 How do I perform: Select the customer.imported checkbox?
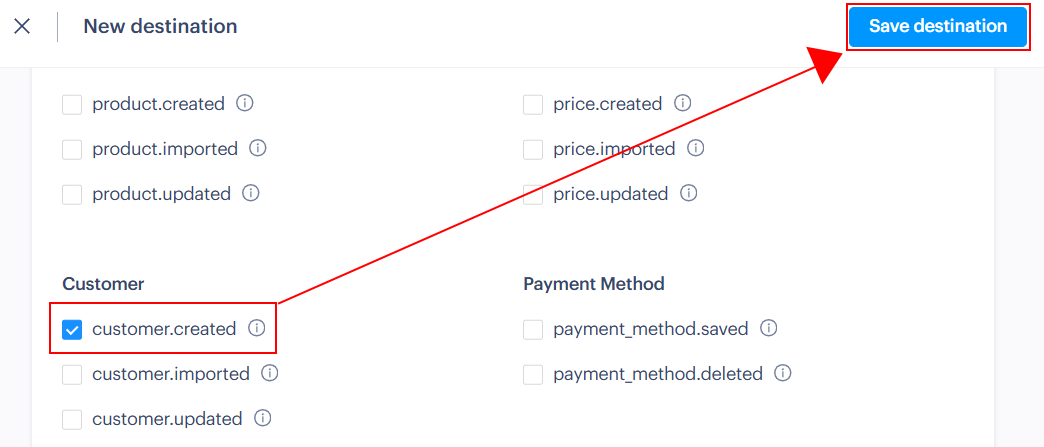72,374
